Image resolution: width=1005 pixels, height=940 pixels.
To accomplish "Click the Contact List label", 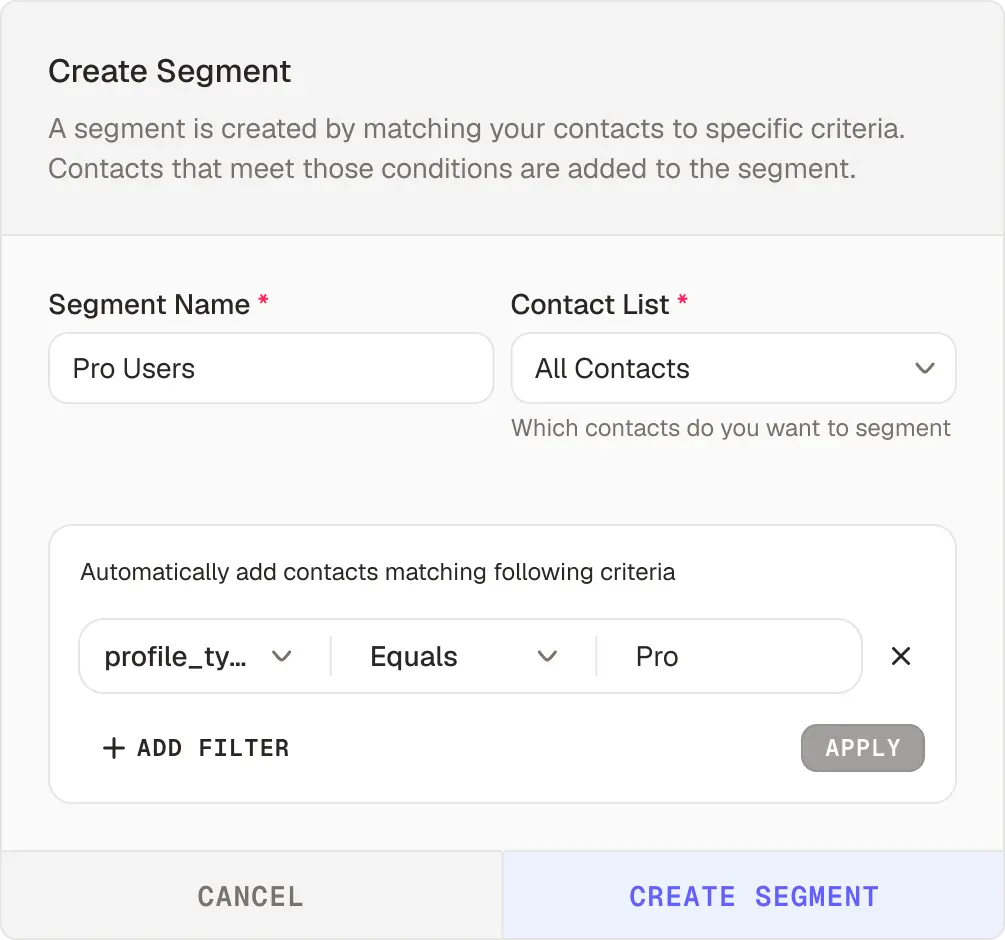I will pos(590,304).
